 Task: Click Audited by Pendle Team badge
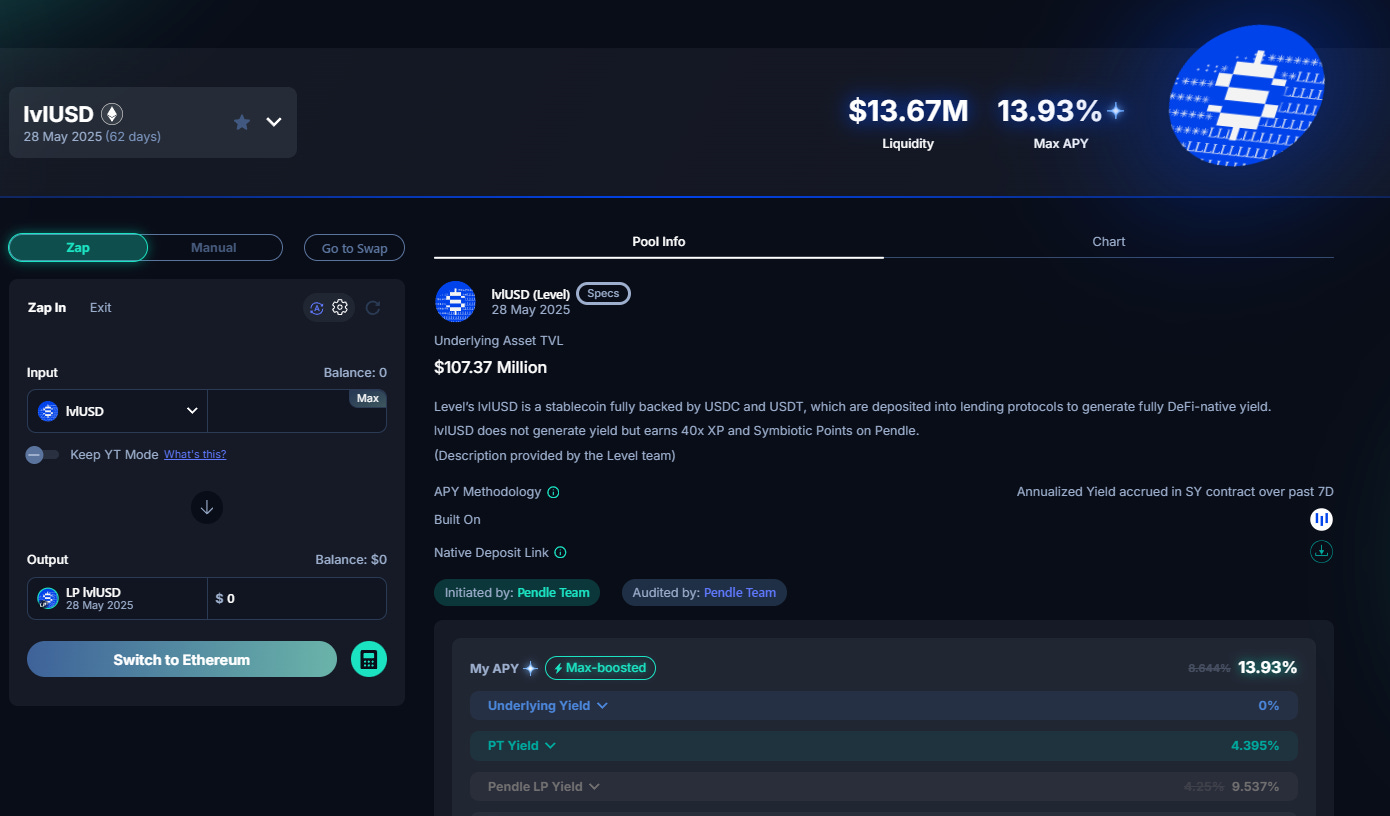704,592
